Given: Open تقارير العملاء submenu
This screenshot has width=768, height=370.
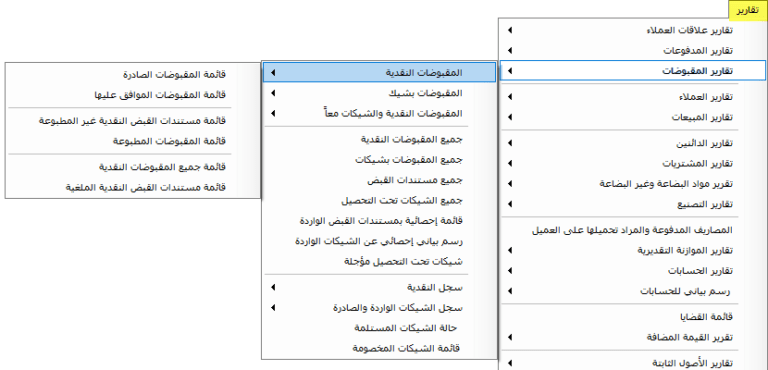Looking at the screenshot, I should (x=632, y=97).
